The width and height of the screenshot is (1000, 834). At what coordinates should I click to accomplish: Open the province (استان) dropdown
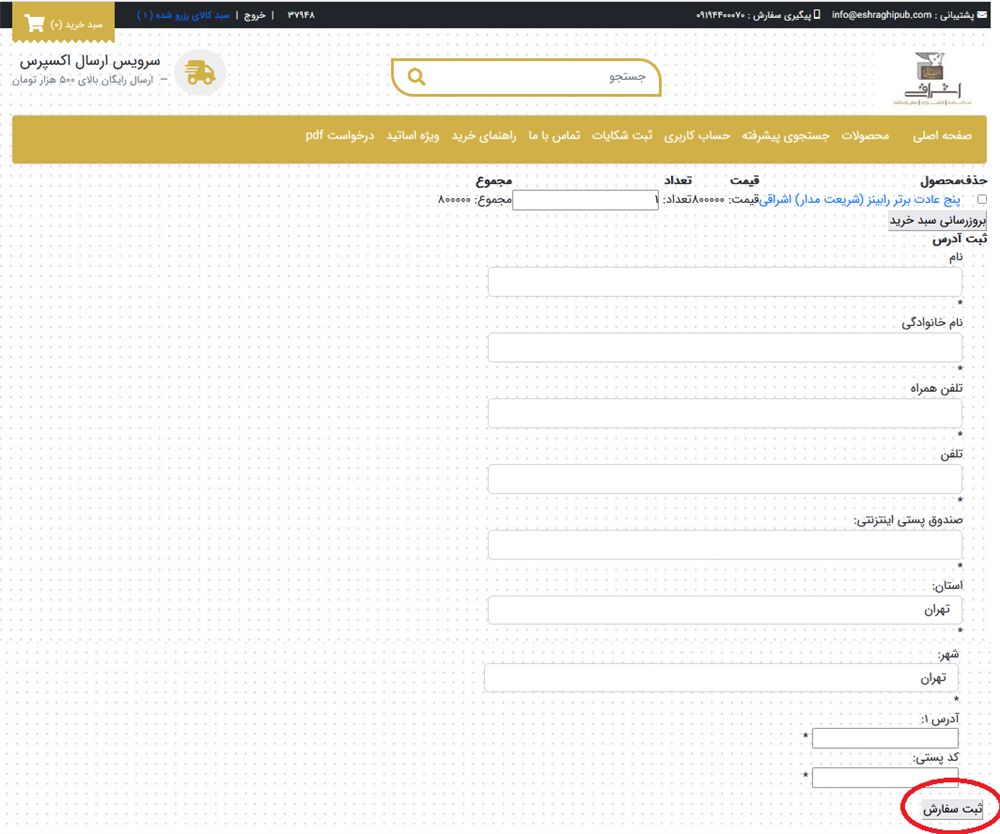pyautogui.click(x=724, y=610)
